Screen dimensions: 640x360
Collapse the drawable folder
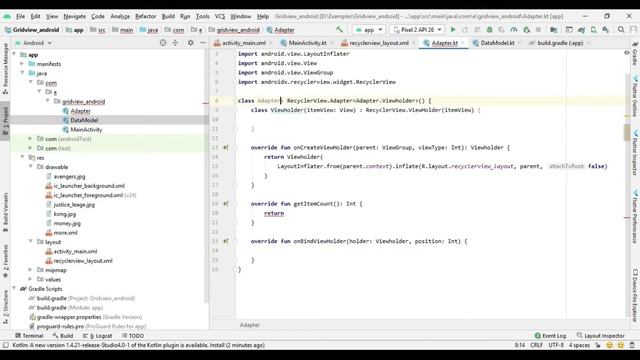31,167
